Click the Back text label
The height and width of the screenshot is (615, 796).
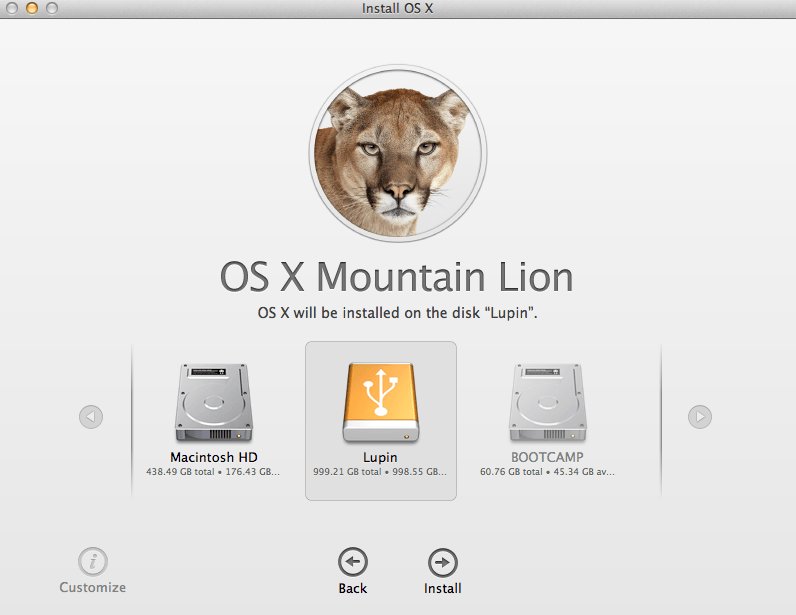(x=352, y=588)
